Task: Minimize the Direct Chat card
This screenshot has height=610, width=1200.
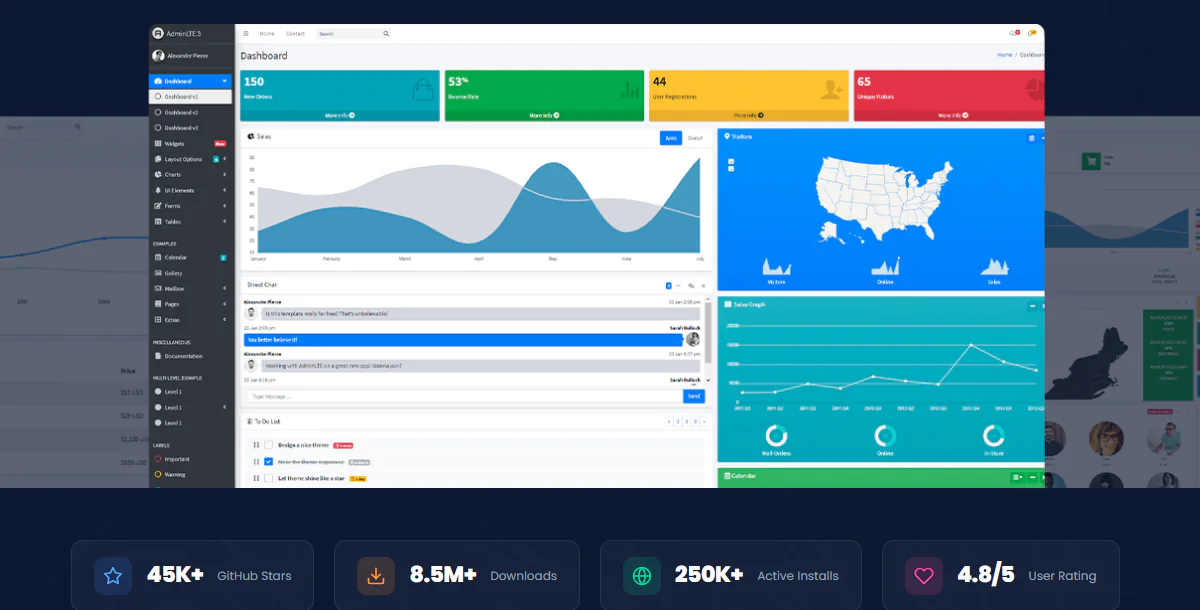Action: tap(678, 286)
